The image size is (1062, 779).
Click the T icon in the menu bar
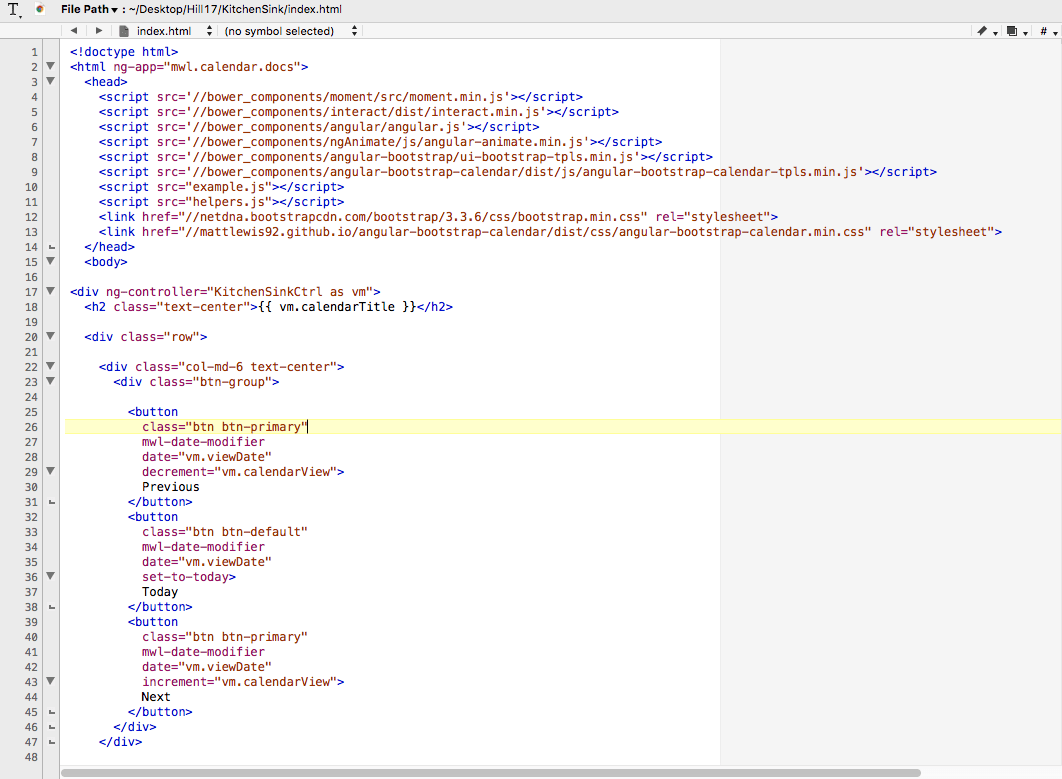point(11,9)
